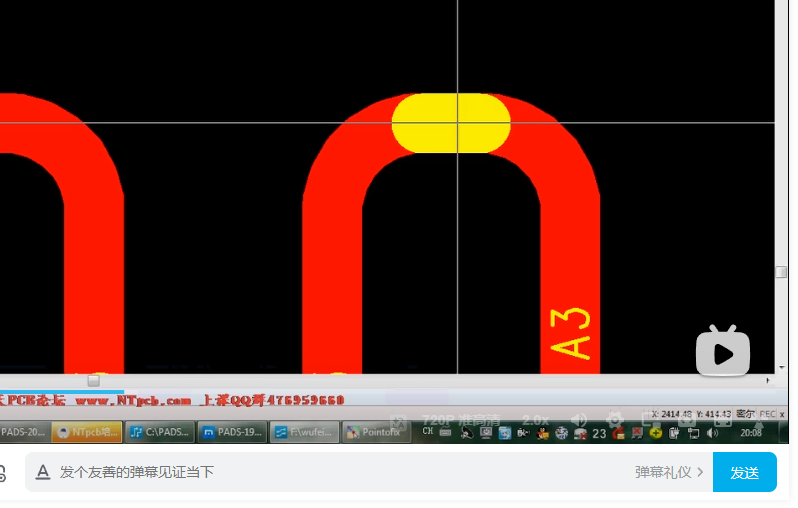Open the 2.0x playback speed menu
Viewport: 798px width, 508px height.
tap(535, 420)
